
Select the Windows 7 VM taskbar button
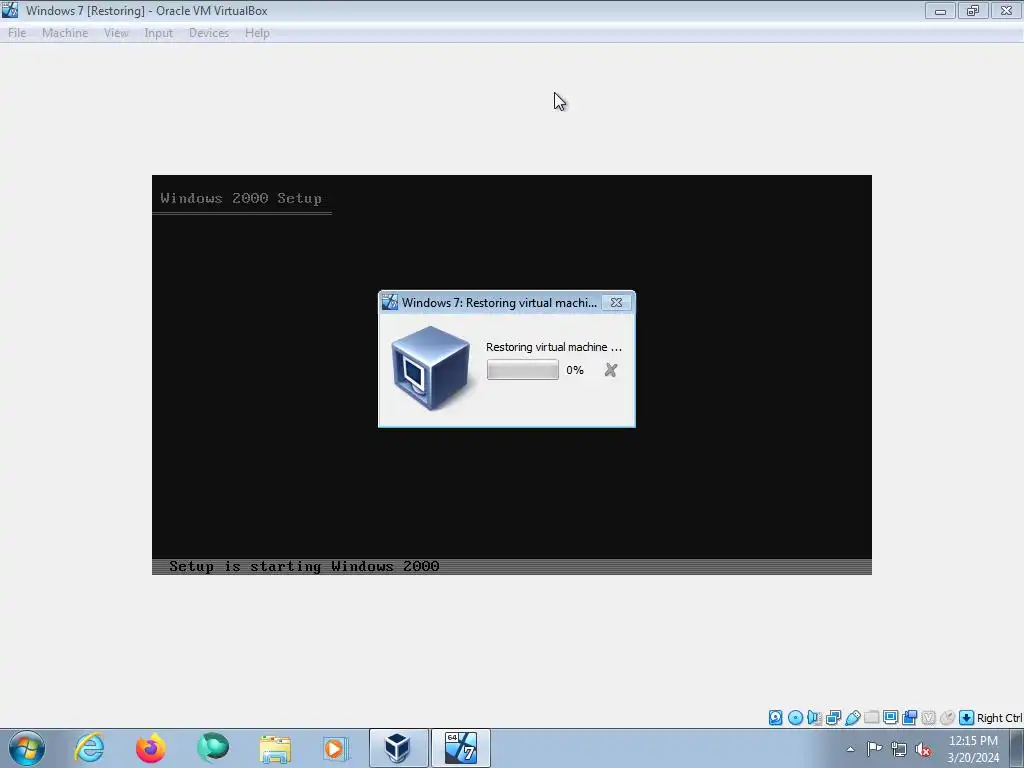(460, 748)
